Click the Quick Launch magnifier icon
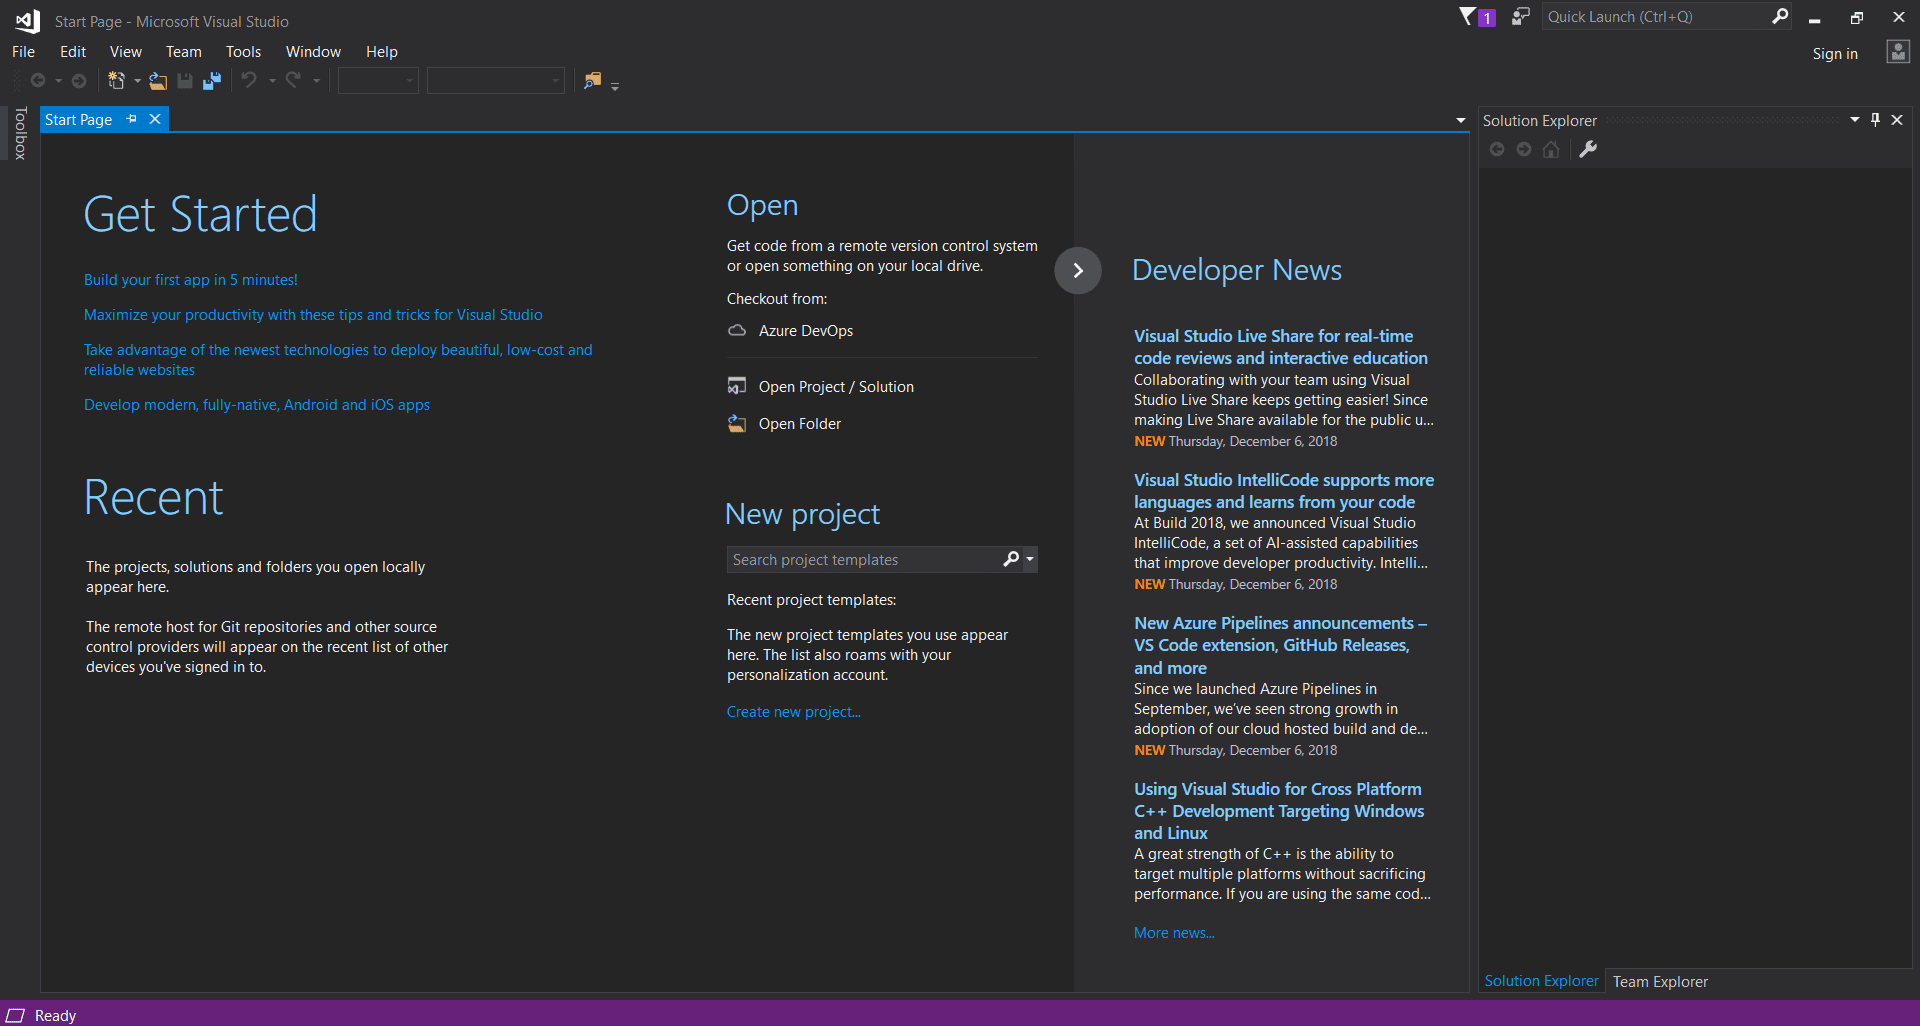Screen dimensions: 1920x1026 click(x=1780, y=16)
